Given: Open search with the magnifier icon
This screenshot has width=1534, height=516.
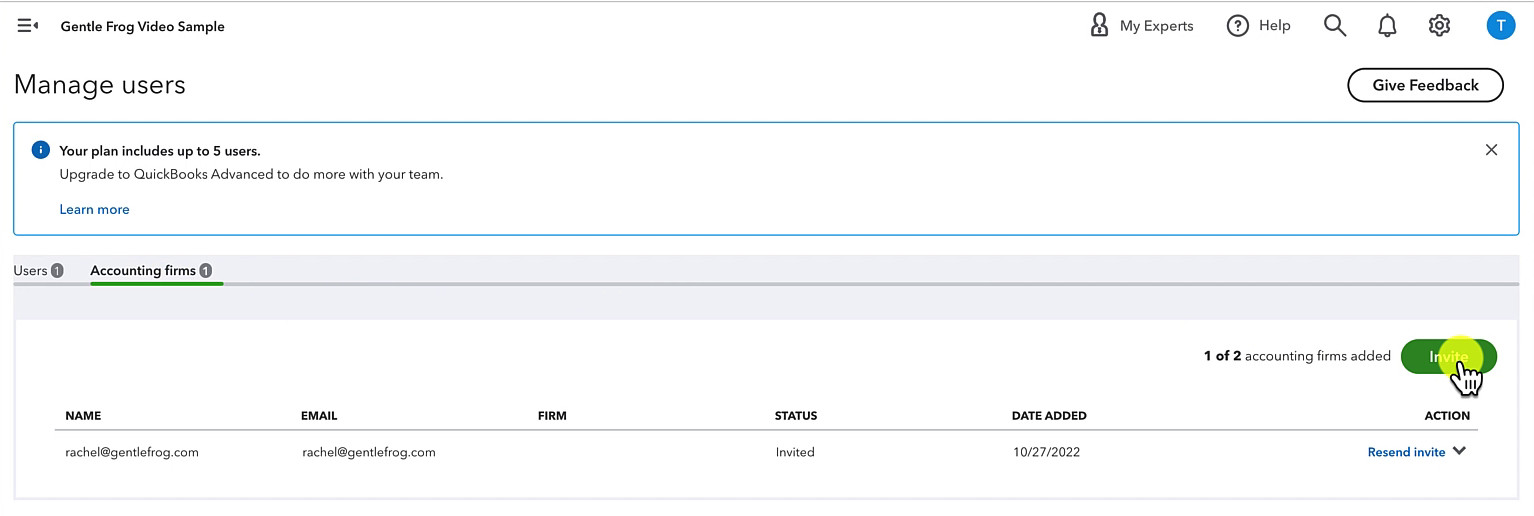Looking at the screenshot, I should (x=1334, y=26).
